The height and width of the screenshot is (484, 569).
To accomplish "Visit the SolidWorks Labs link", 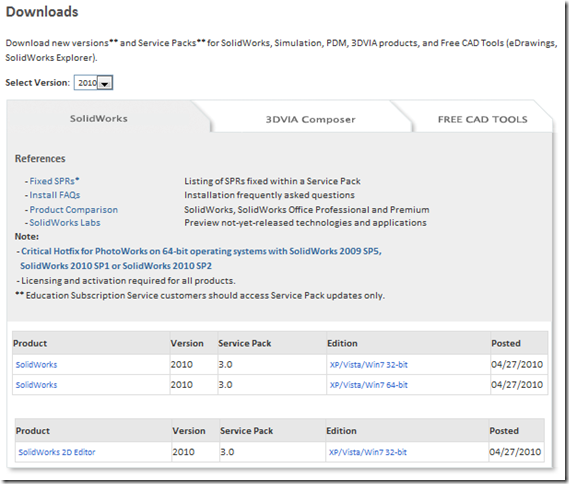I will tap(65, 223).
